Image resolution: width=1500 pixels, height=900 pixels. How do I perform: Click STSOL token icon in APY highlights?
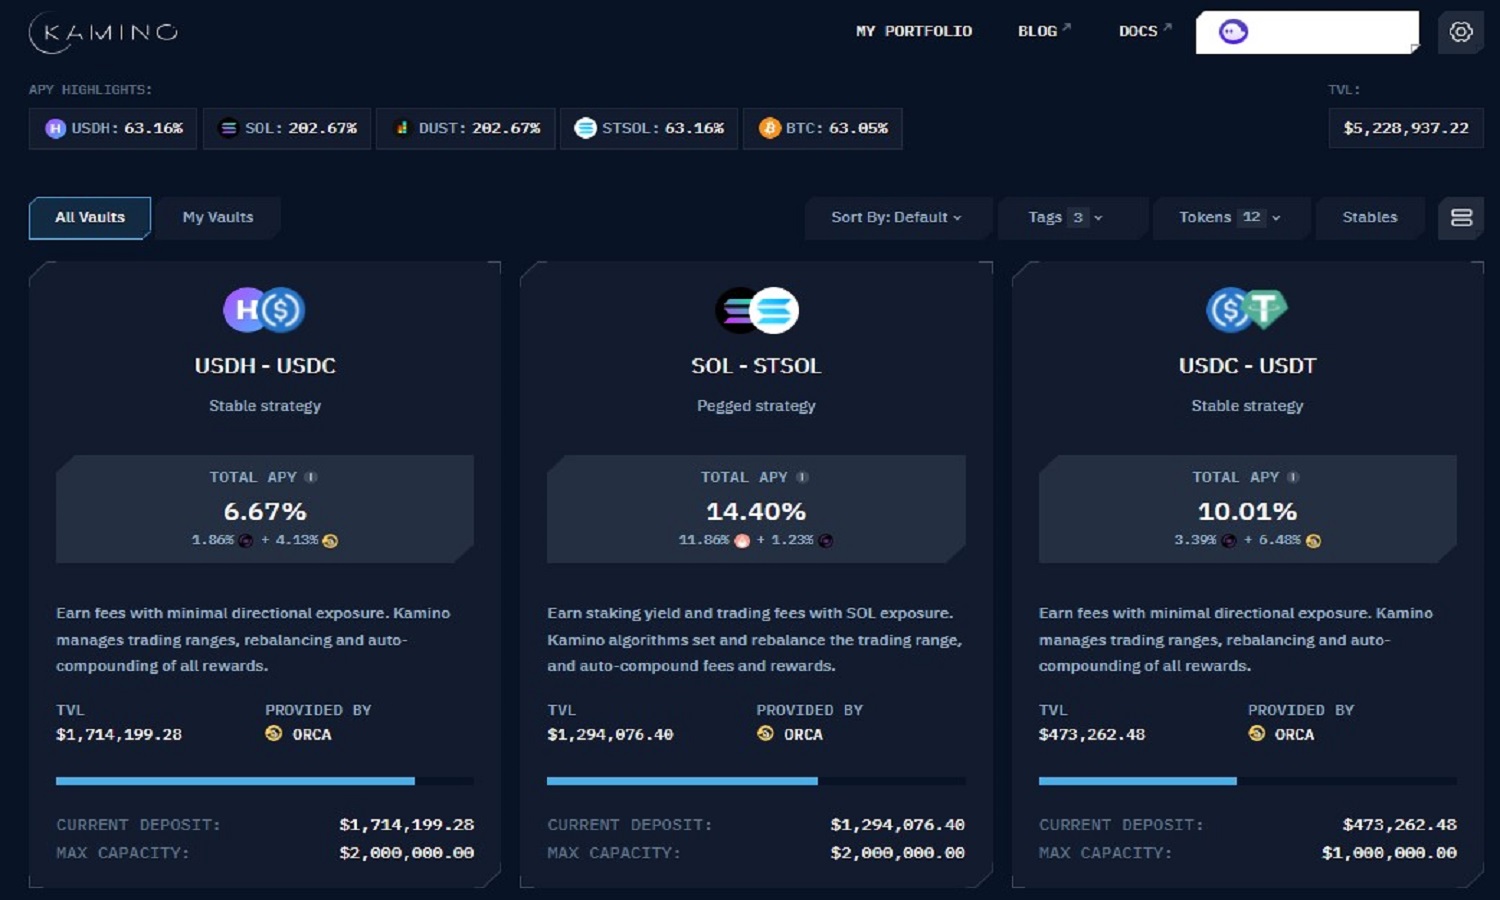[x=586, y=128]
